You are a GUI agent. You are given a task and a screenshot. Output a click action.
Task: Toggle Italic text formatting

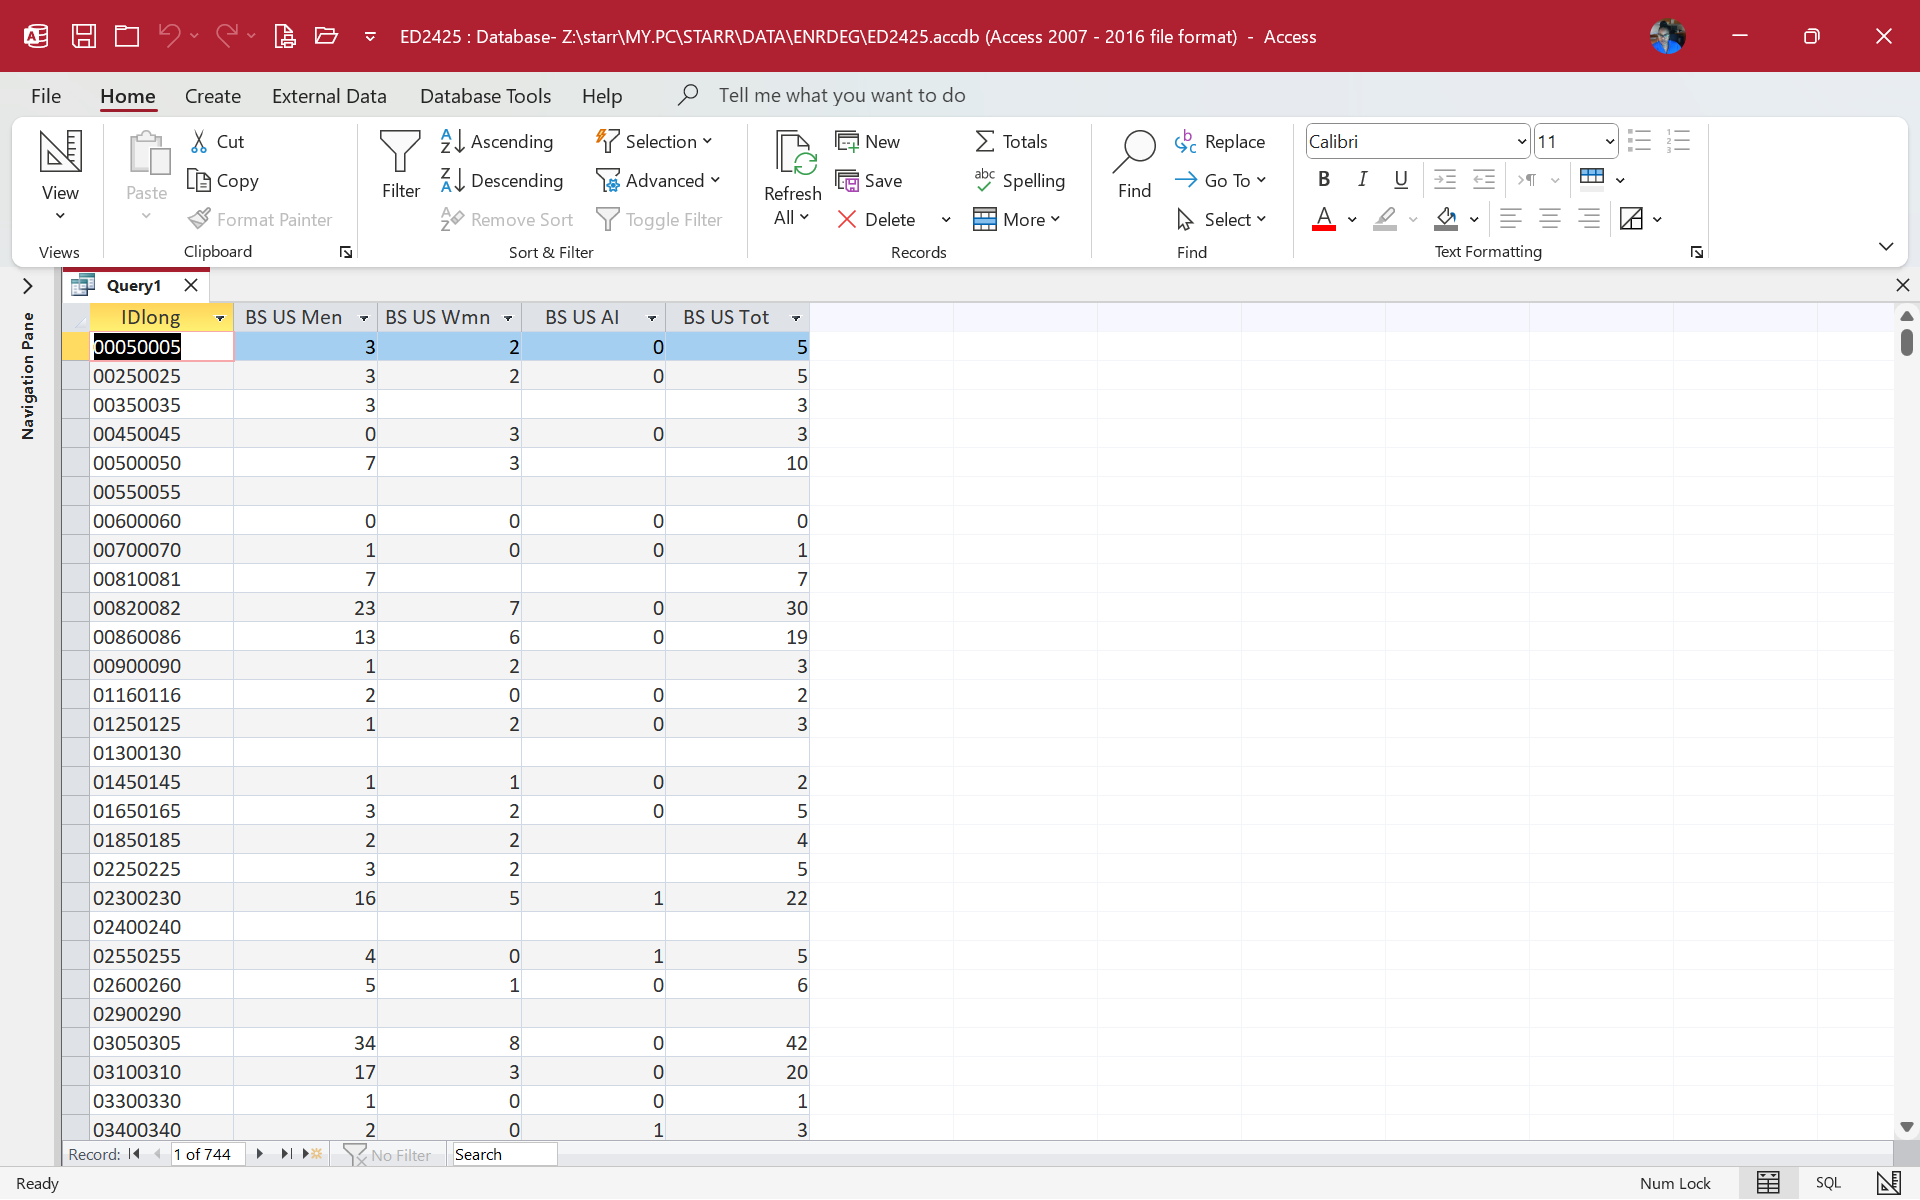[x=1362, y=179]
